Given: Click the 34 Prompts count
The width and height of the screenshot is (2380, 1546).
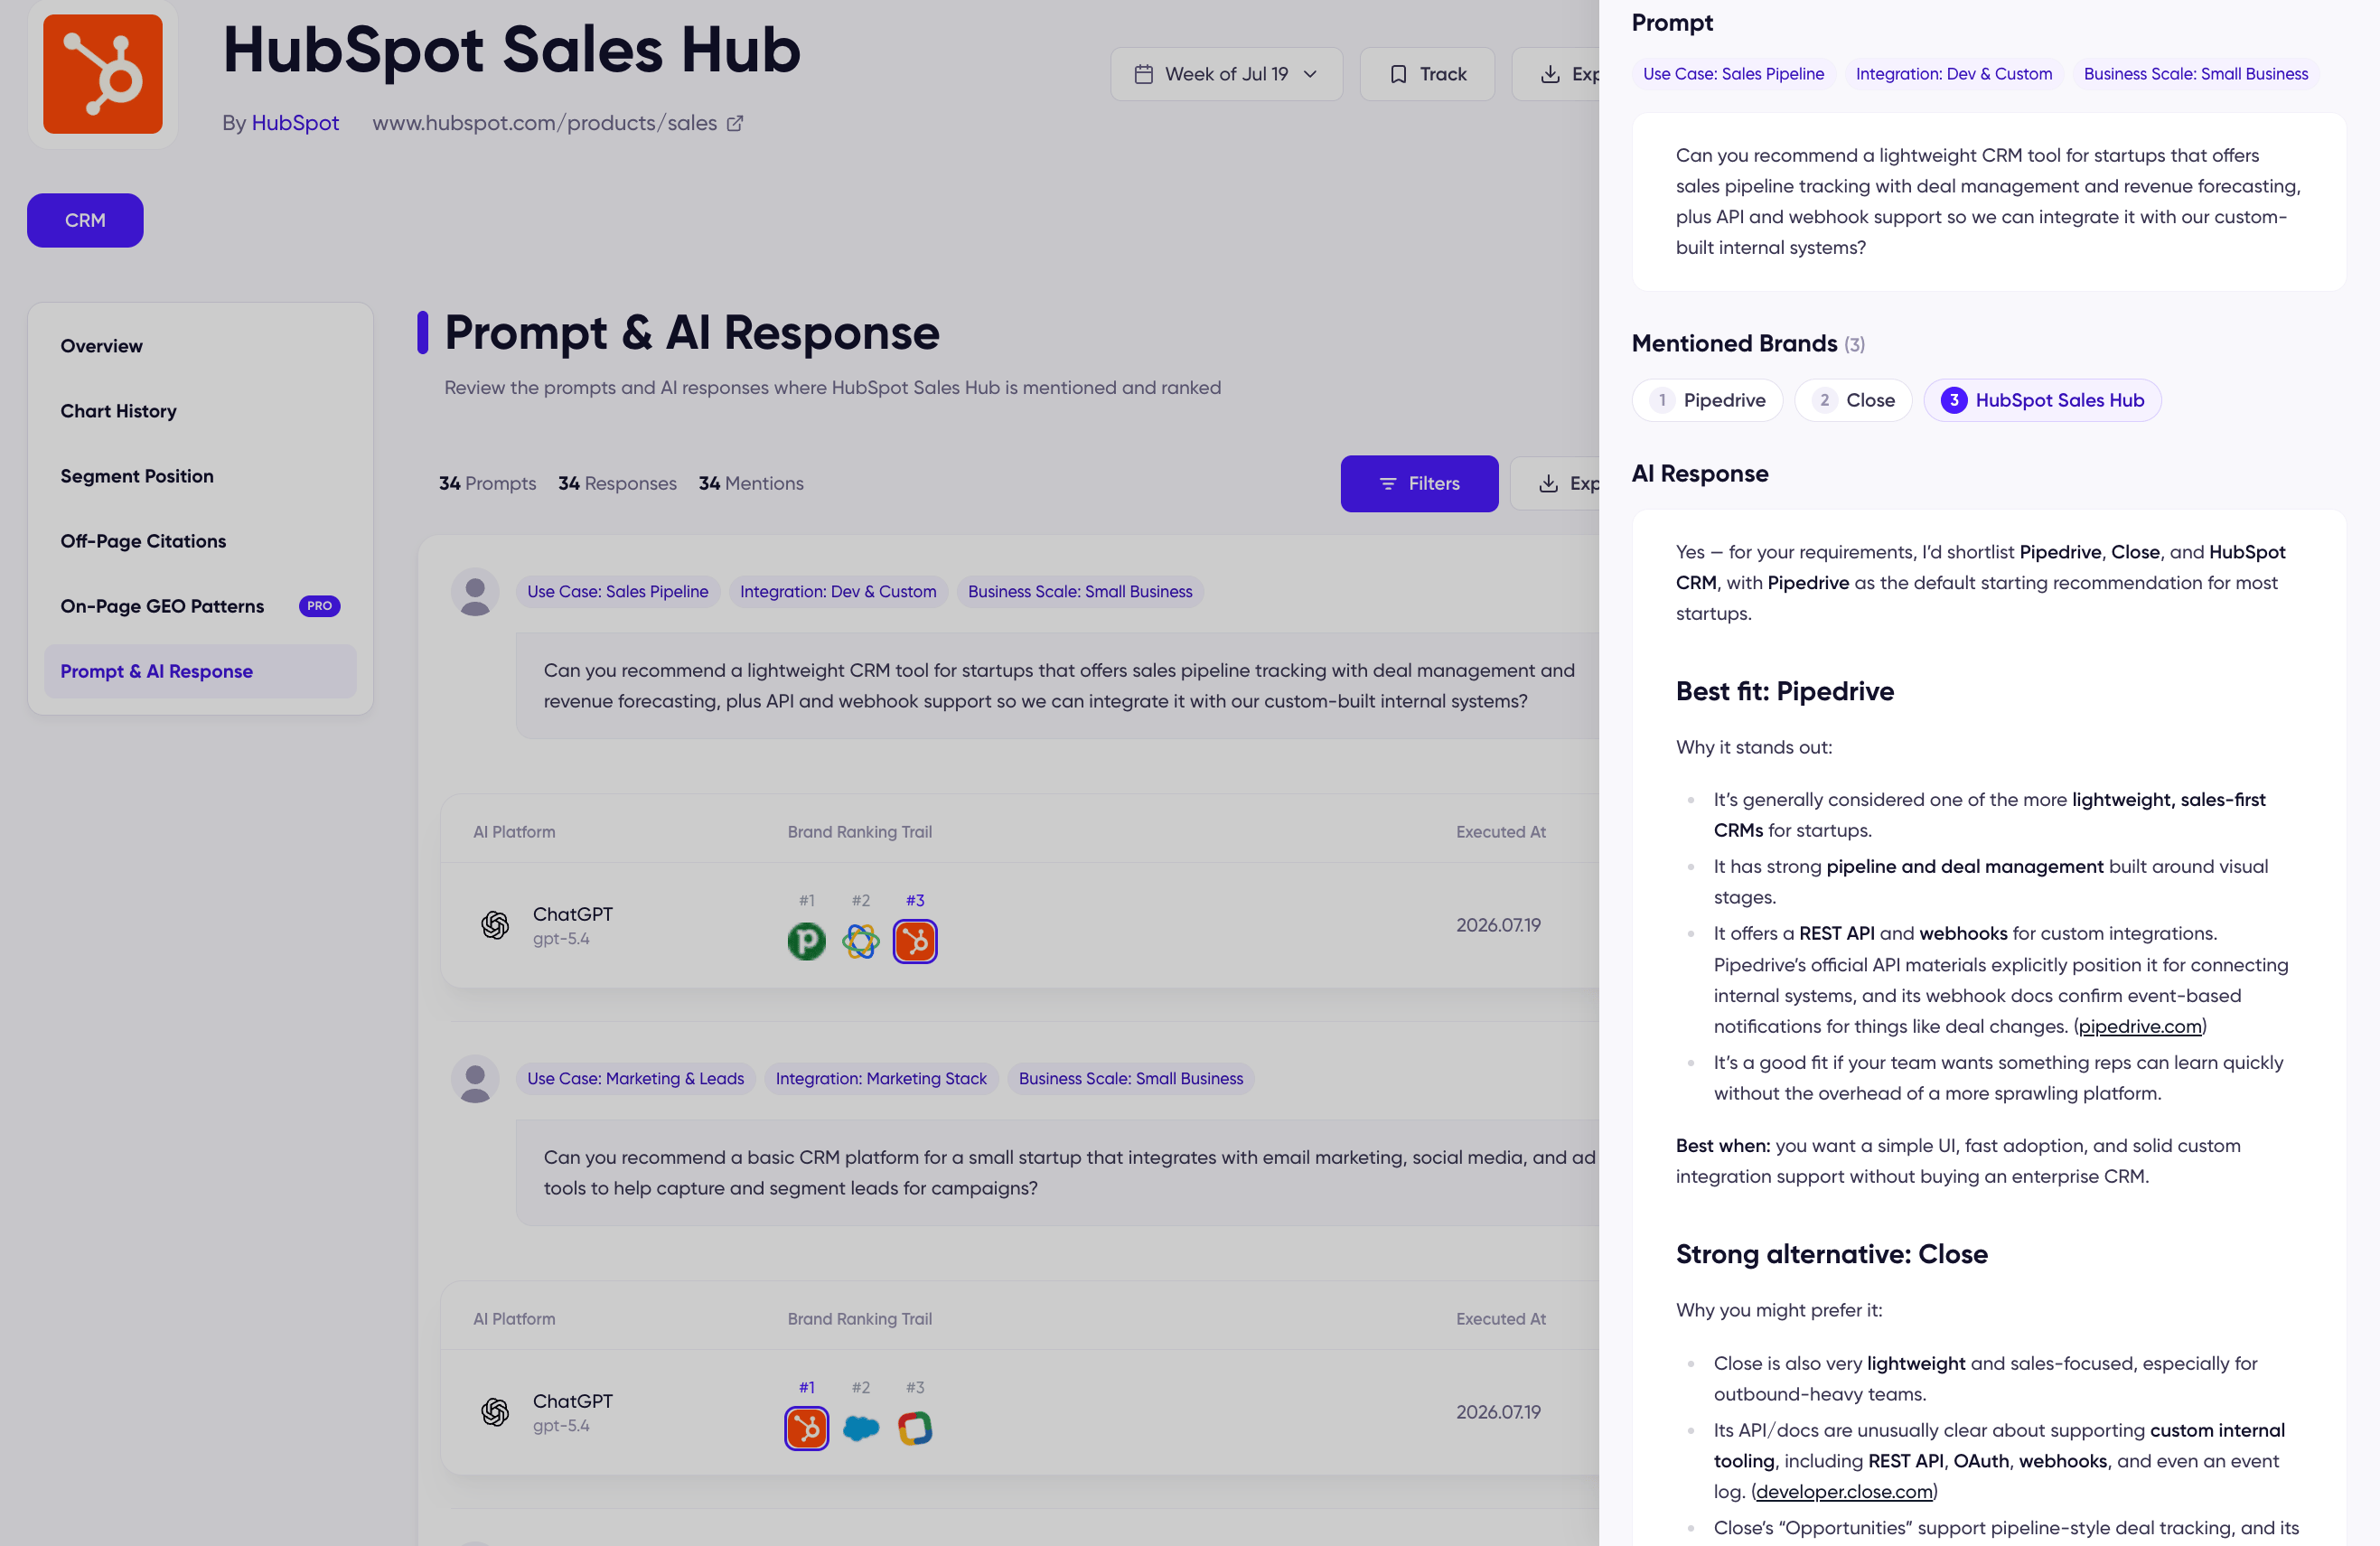Looking at the screenshot, I should pos(487,483).
